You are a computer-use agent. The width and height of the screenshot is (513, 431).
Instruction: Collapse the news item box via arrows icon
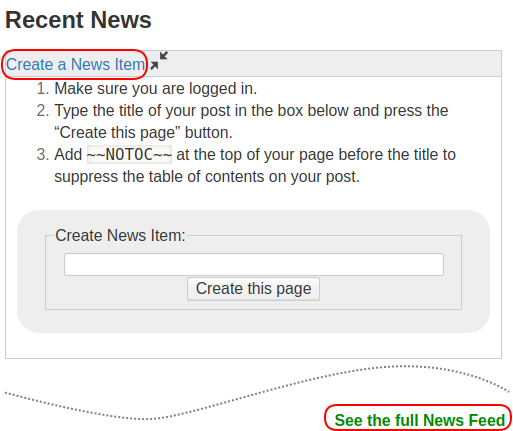[159, 61]
